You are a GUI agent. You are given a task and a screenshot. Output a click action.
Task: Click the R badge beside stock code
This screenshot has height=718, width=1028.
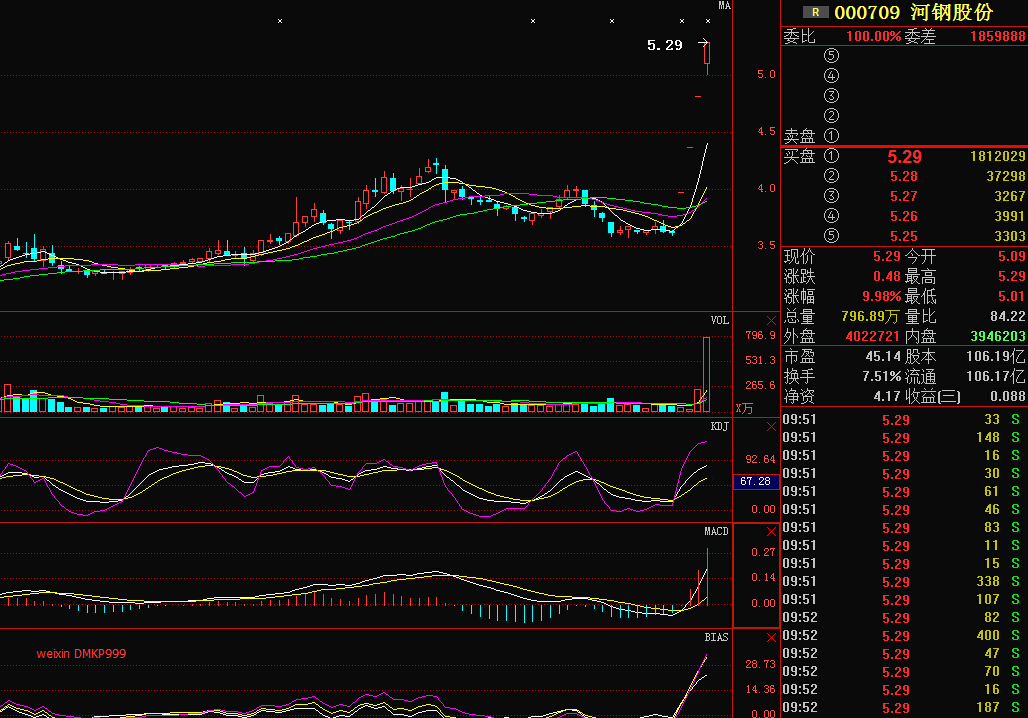pyautogui.click(x=816, y=12)
